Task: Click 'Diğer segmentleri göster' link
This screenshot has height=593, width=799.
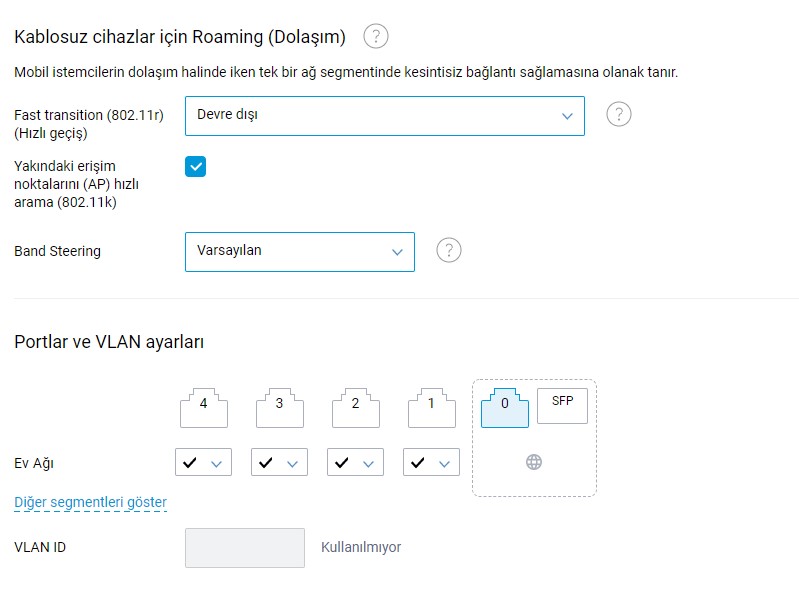Action: coord(90,502)
